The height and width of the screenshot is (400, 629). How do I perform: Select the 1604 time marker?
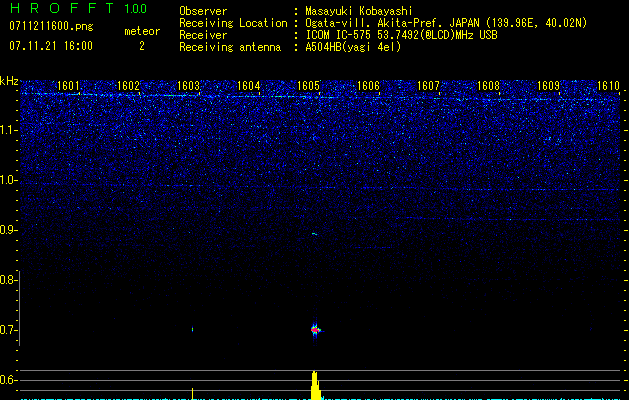click(249, 86)
